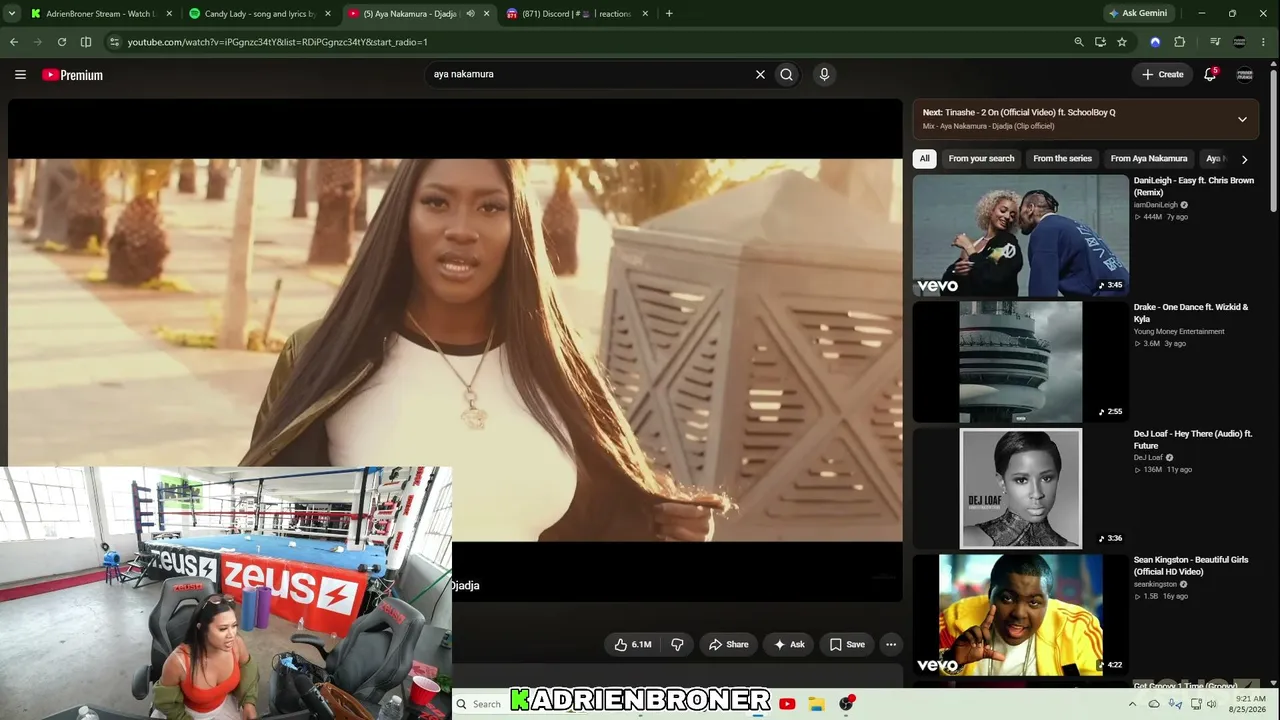
Task: Filter suggestions by 'From the series'
Action: pyautogui.click(x=1062, y=159)
